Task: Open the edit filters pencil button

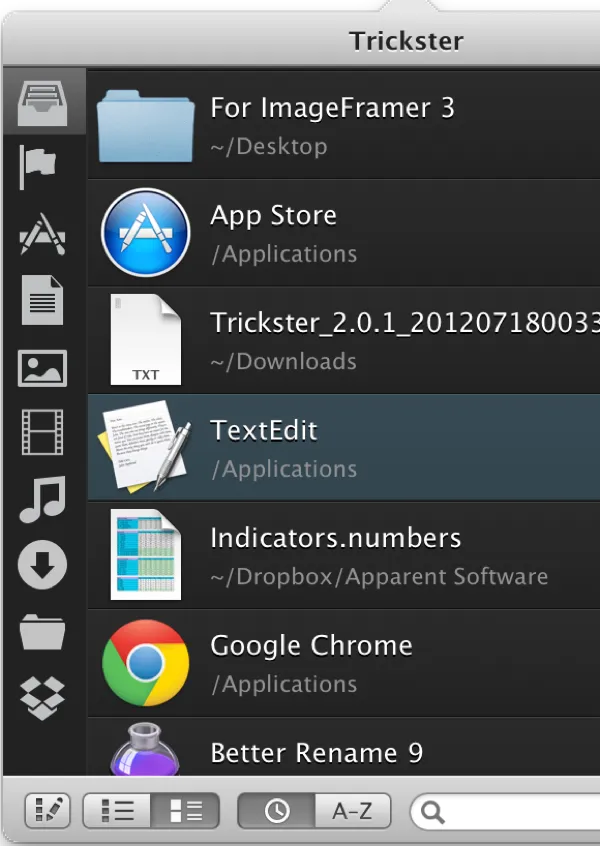Action: pos(47,810)
